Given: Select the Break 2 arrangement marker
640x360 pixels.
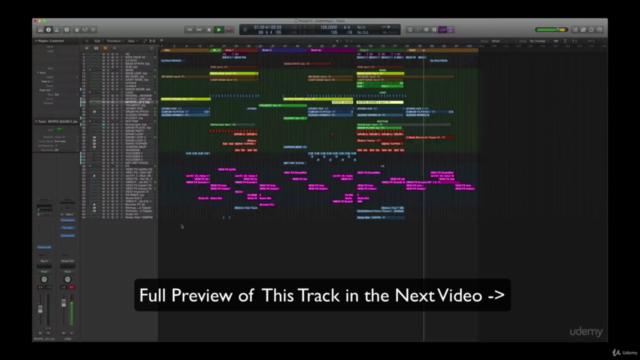Looking at the screenshot, I should click(x=283, y=50).
